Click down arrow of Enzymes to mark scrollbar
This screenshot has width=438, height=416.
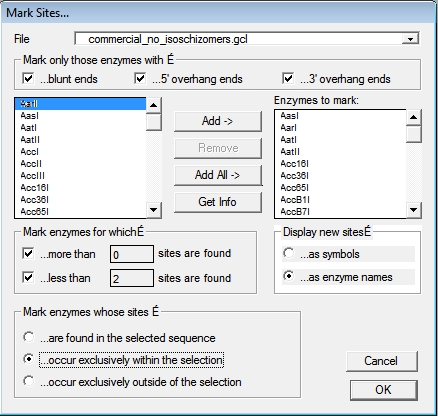tap(414, 210)
